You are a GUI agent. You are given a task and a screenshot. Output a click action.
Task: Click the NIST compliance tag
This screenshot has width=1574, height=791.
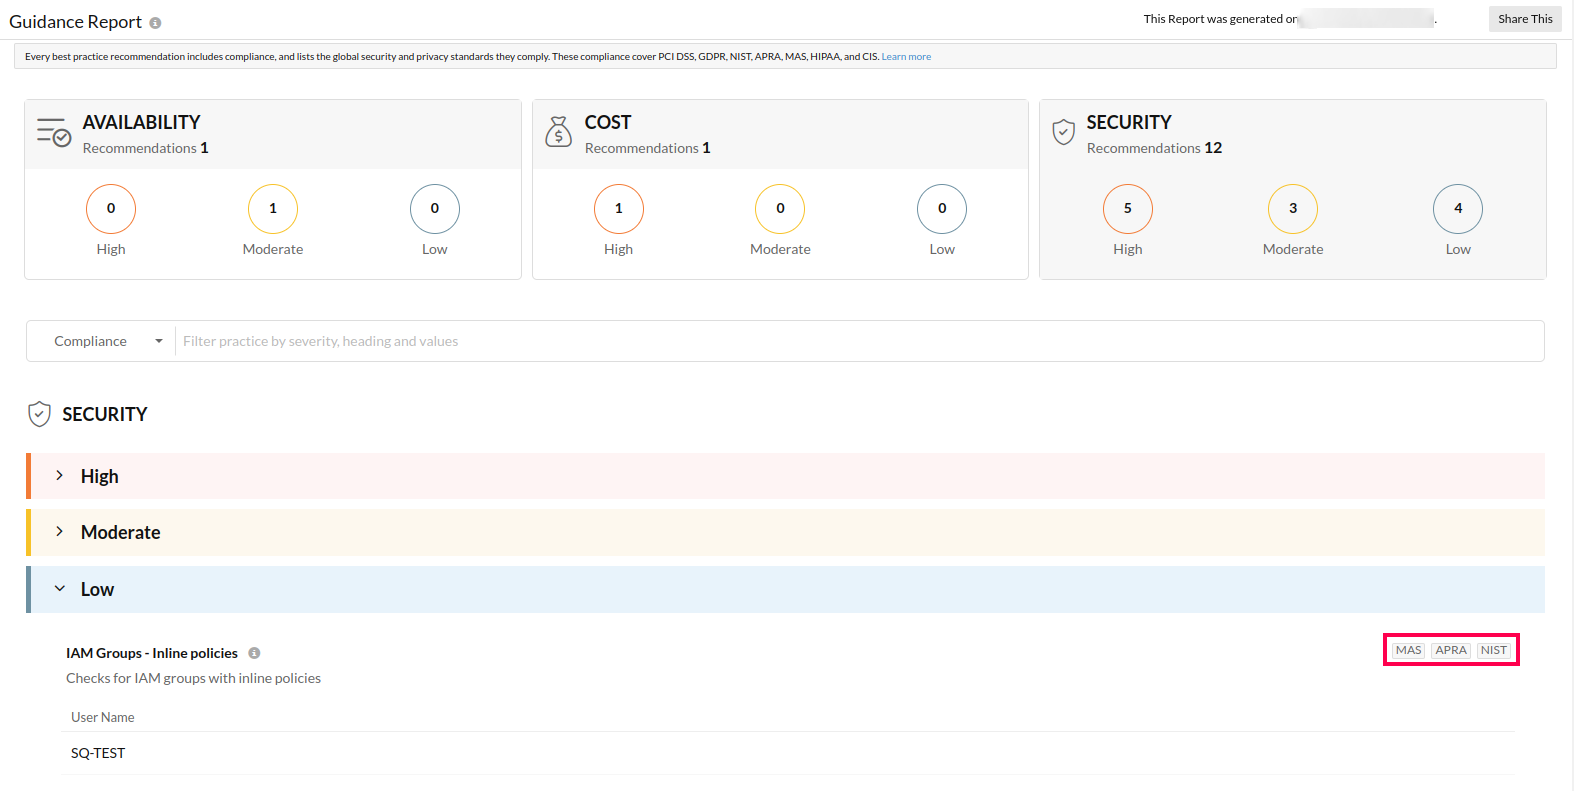click(1493, 650)
